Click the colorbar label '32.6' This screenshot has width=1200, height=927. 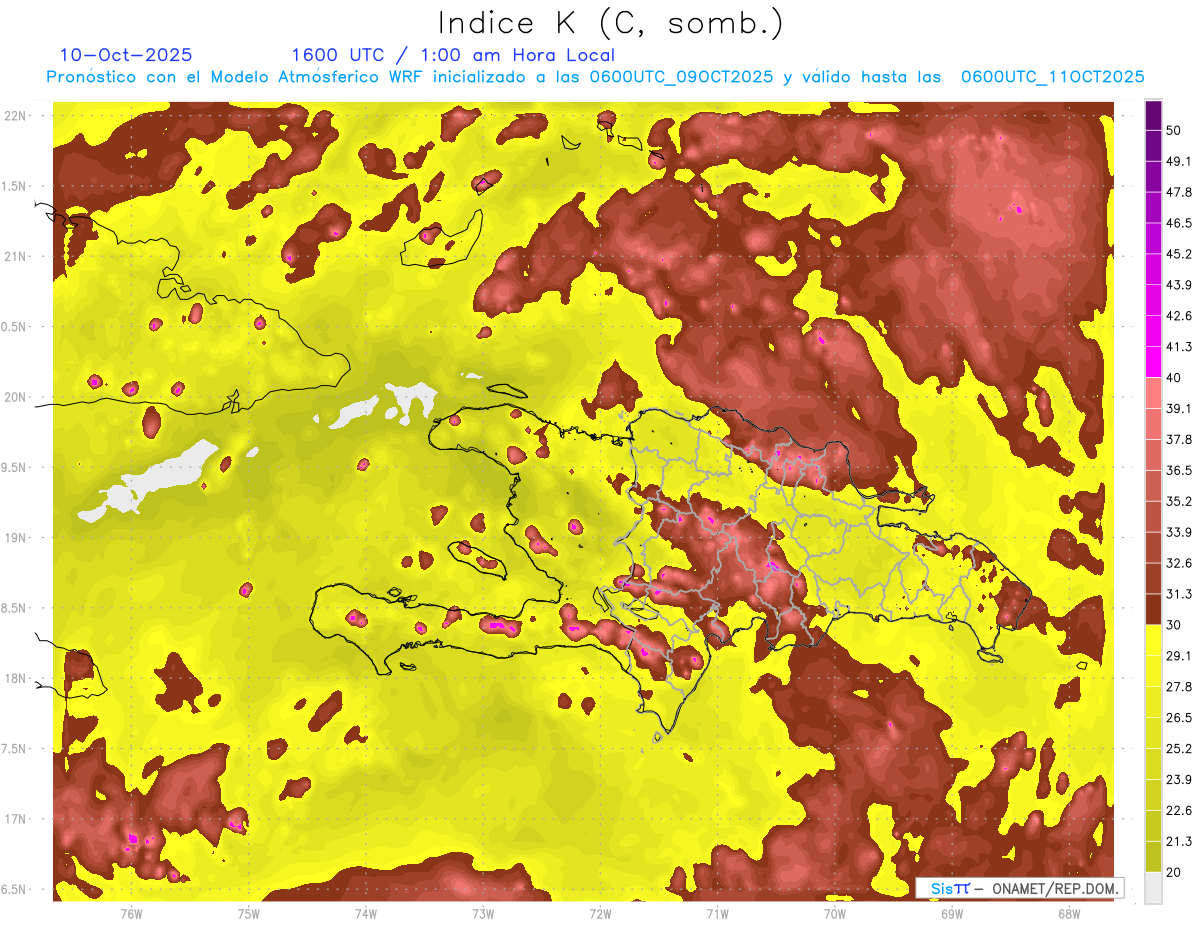(1180, 564)
